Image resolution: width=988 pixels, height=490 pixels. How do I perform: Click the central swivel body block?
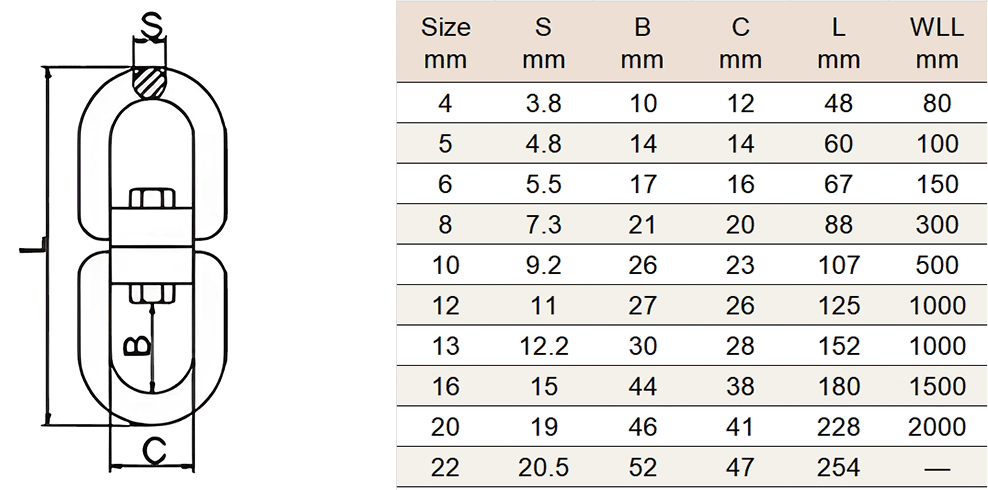(152, 246)
